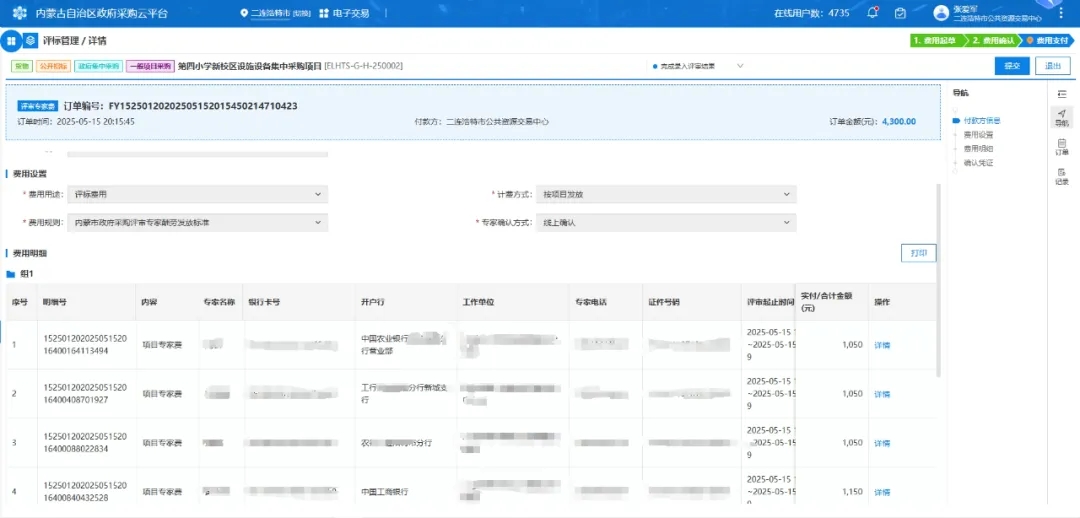
Task: Expand the 专家确认方式 dropdown
Action: [666, 222]
